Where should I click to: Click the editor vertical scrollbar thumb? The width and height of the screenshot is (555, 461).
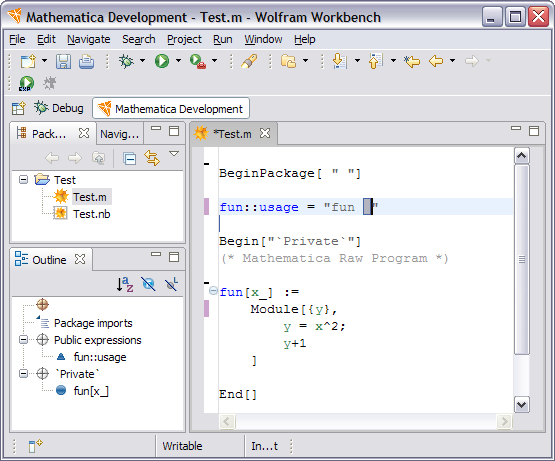521,260
